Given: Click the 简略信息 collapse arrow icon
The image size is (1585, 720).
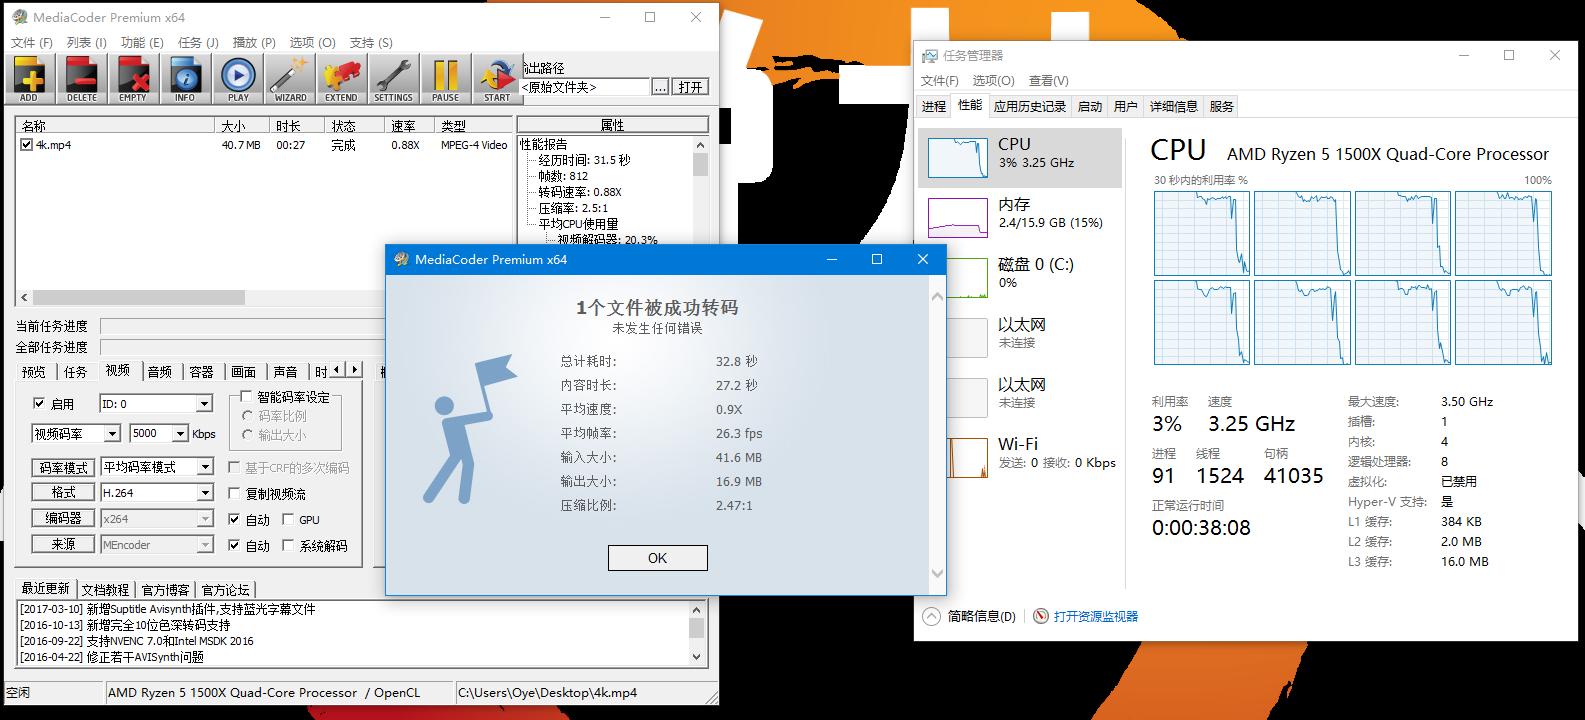Looking at the screenshot, I should tap(932, 616).
